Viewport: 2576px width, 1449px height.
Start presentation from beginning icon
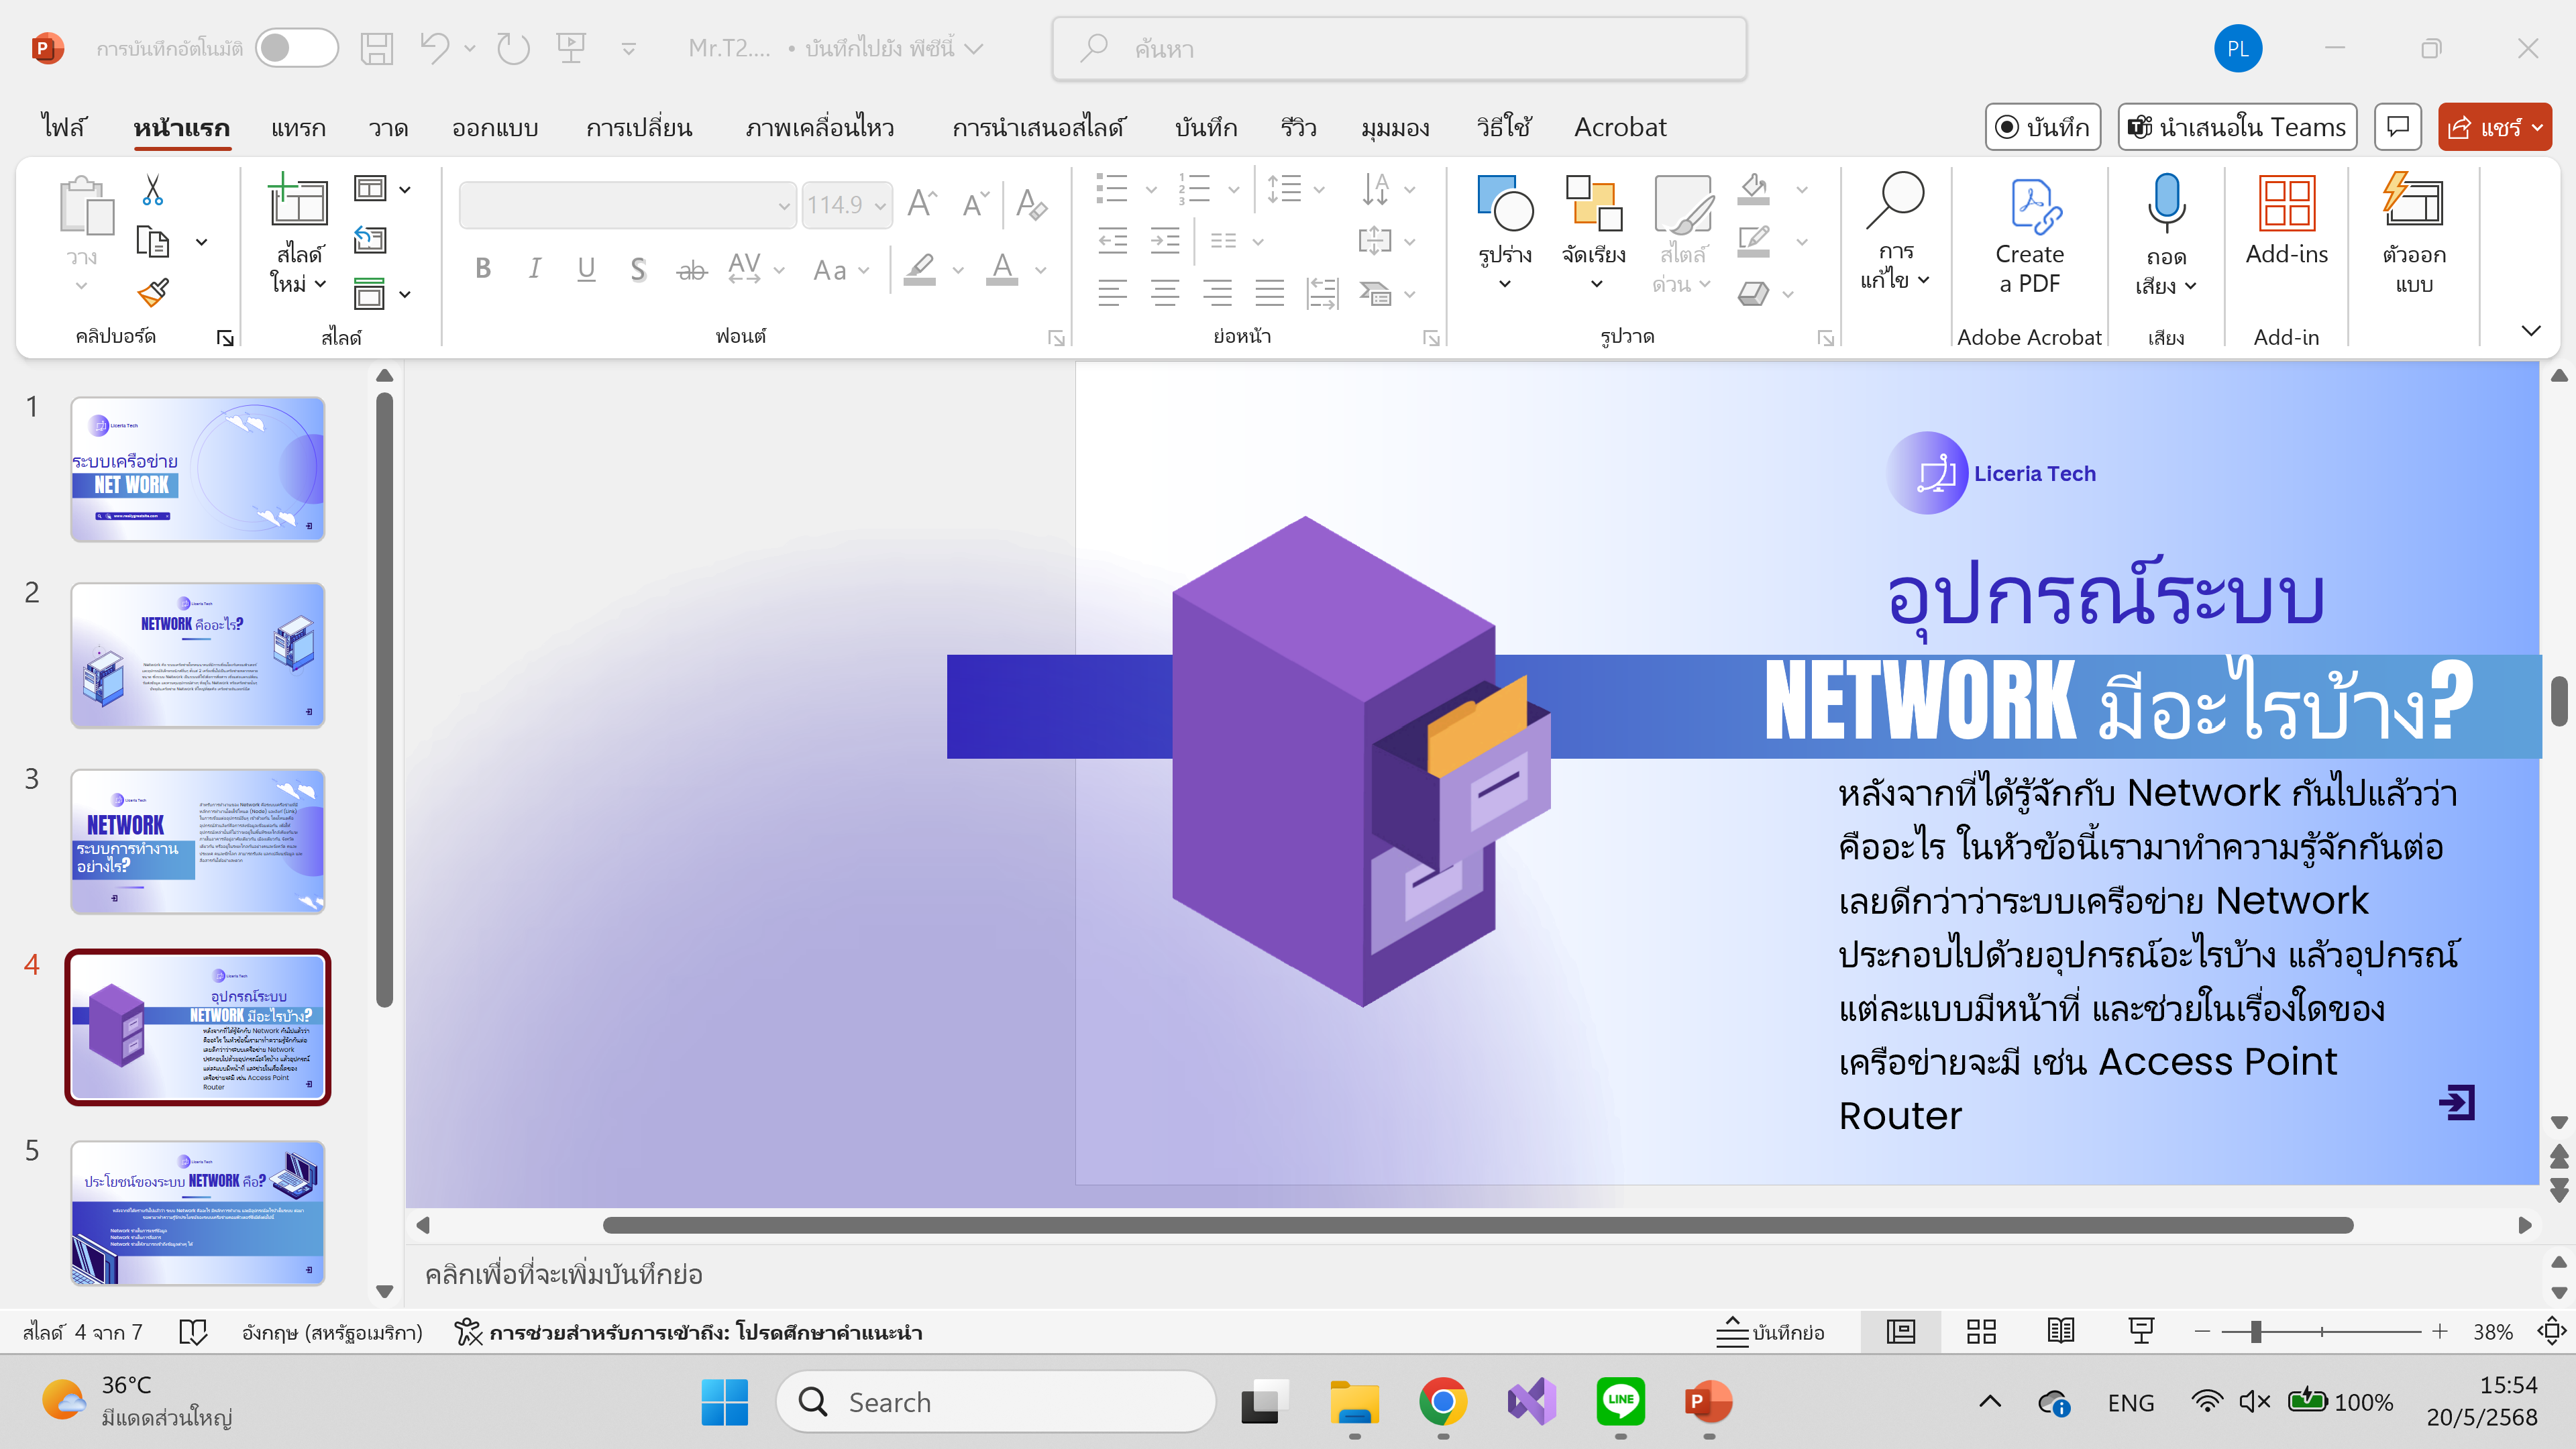click(x=571, y=48)
